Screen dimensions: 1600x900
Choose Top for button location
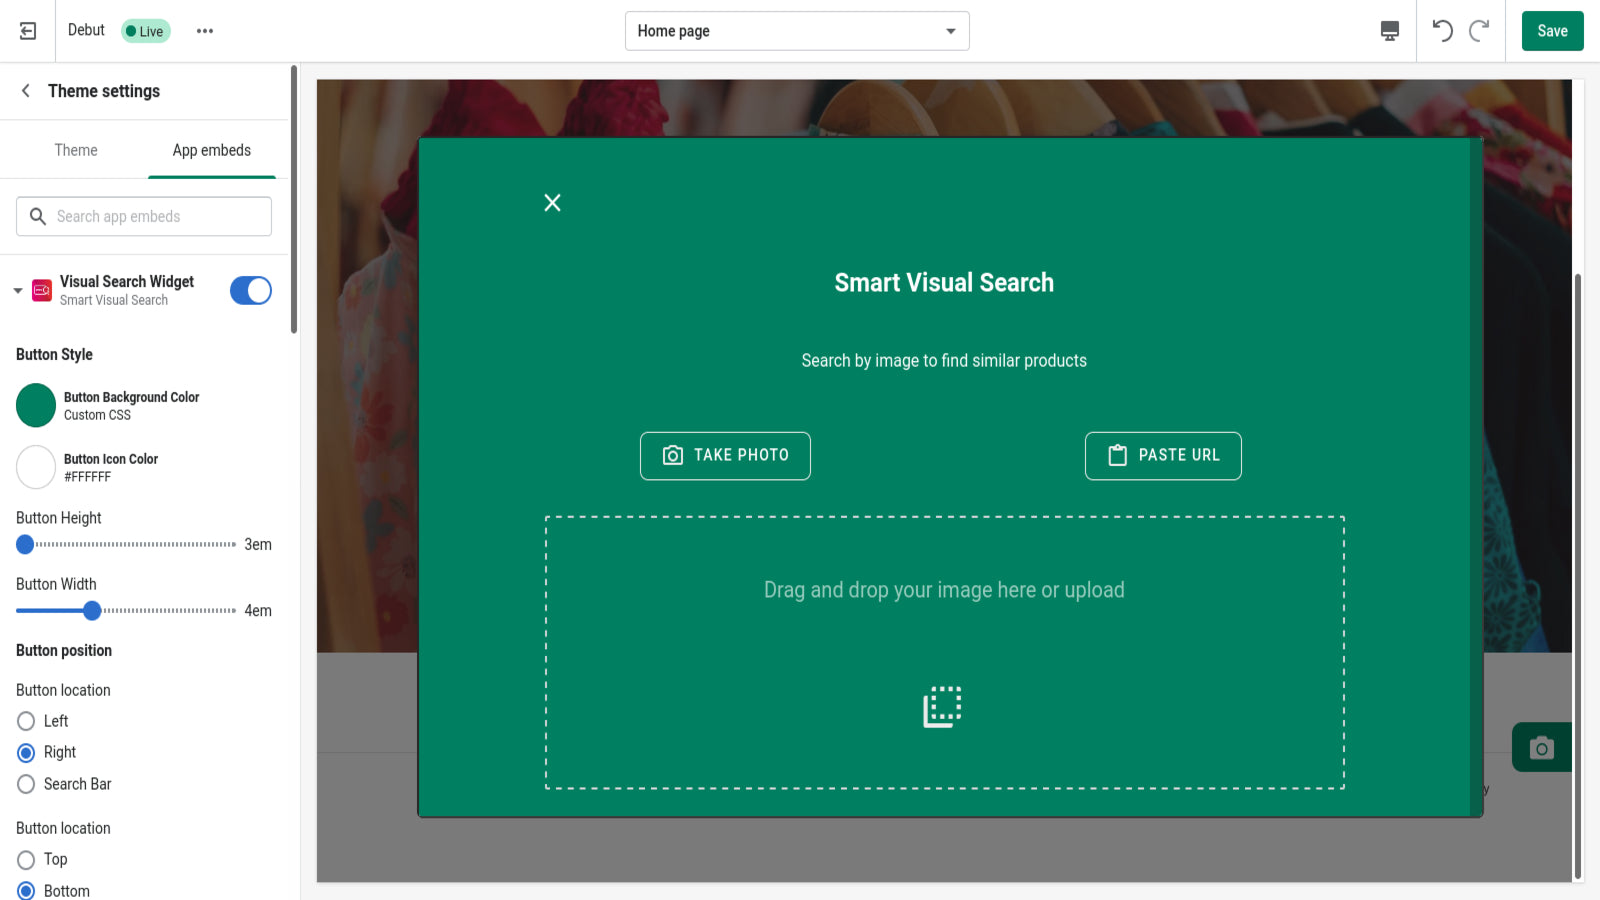26,859
